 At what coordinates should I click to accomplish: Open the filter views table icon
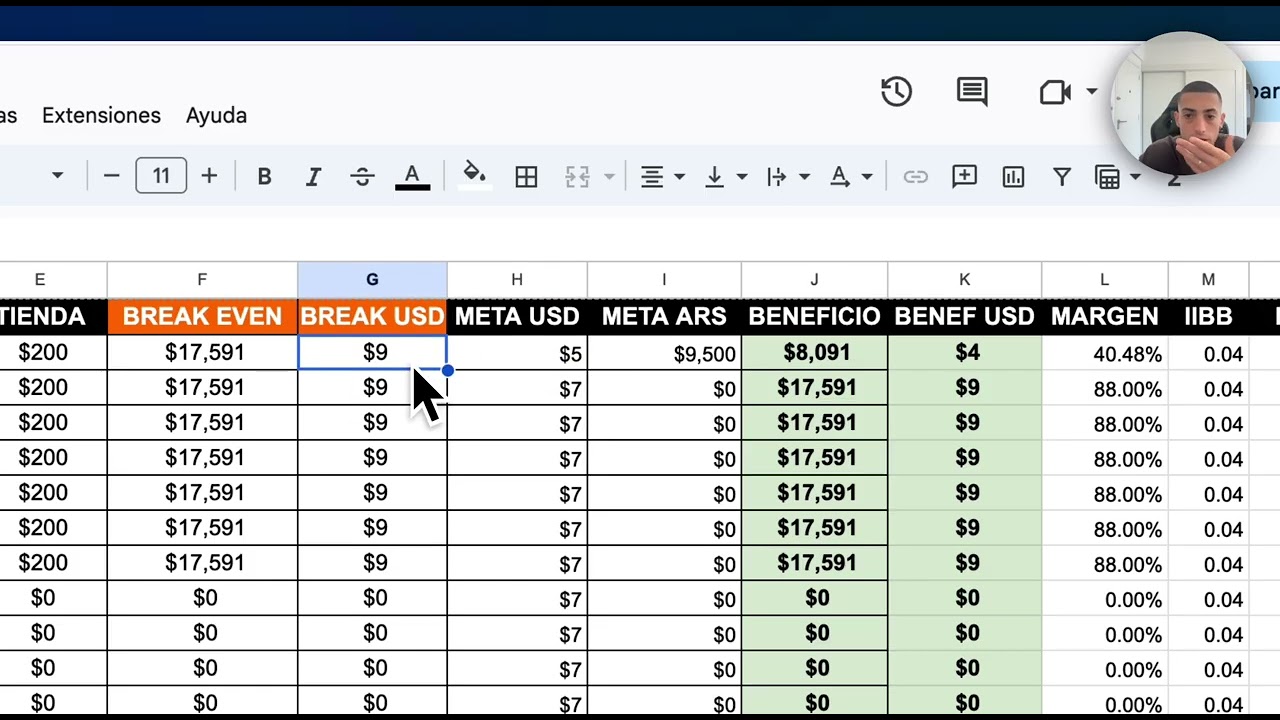tap(1107, 177)
